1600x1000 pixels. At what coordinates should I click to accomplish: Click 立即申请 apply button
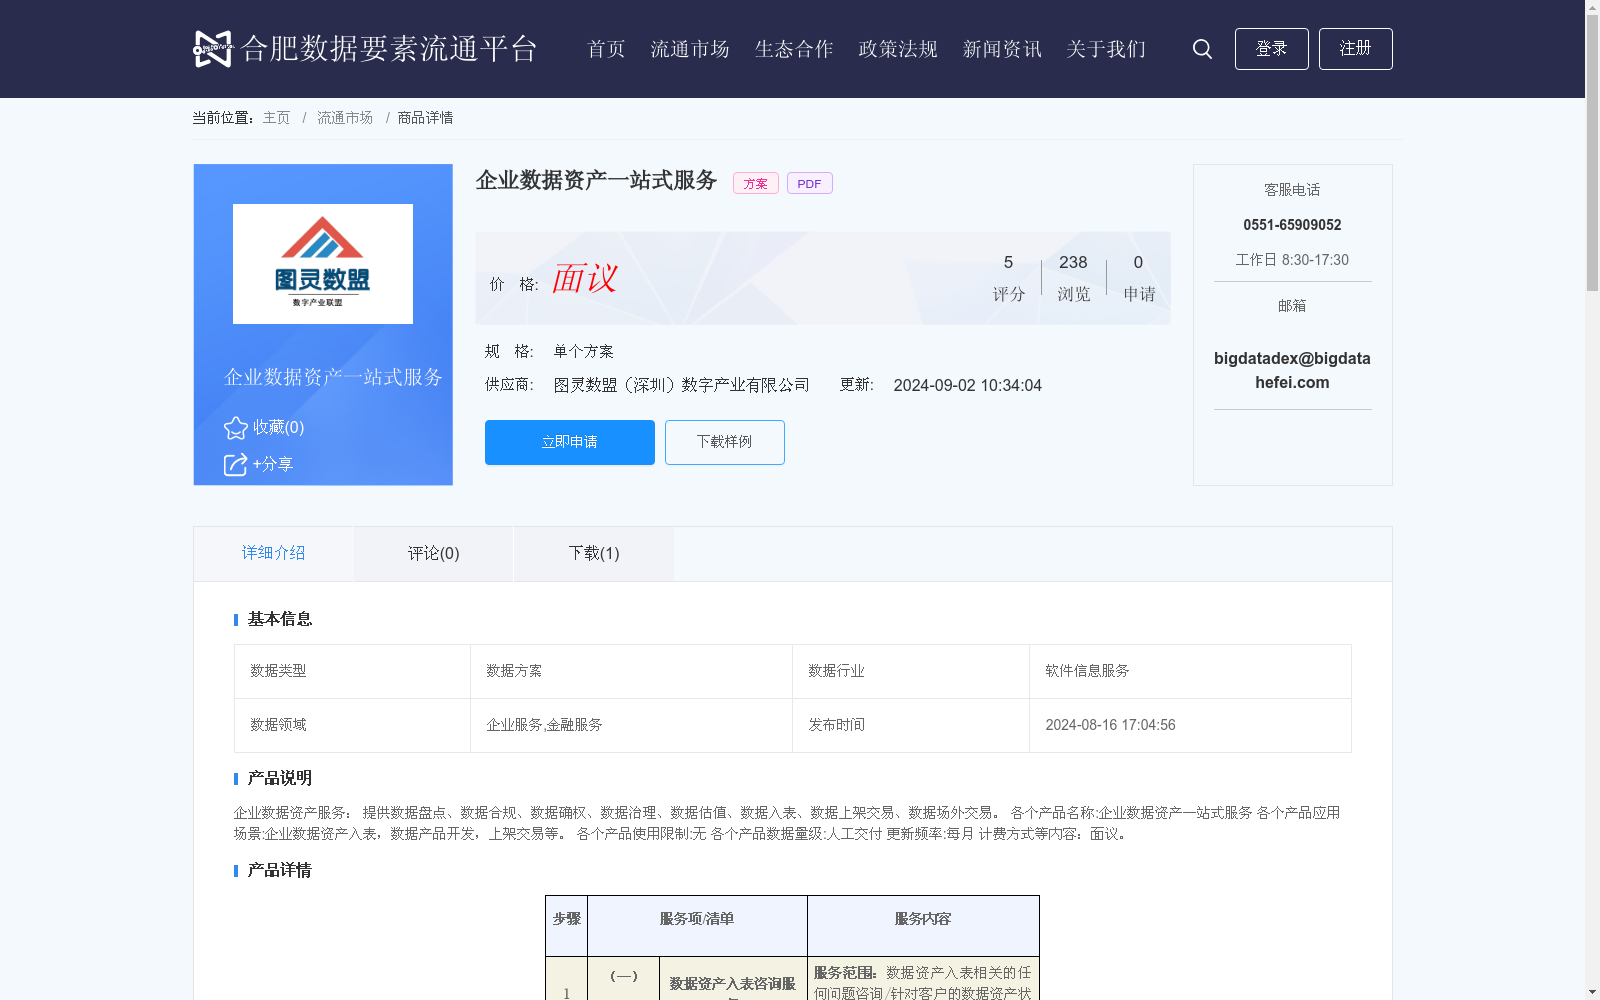pos(570,442)
